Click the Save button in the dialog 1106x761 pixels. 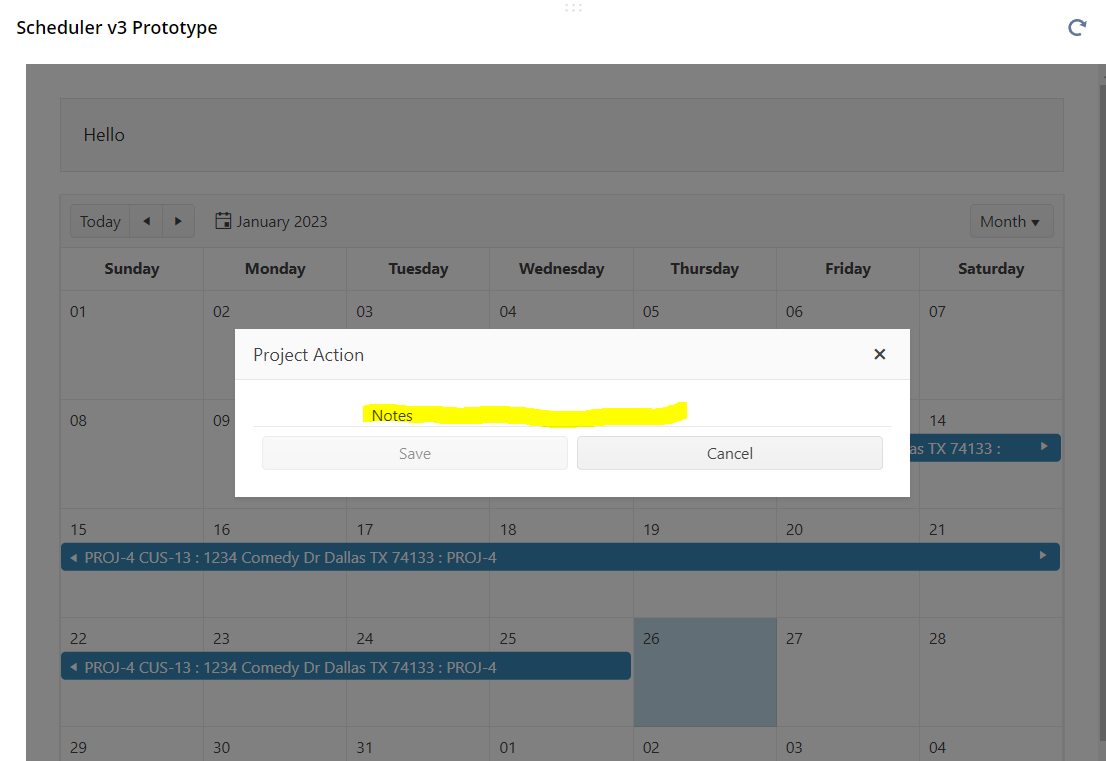pyautogui.click(x=414, y=453)
